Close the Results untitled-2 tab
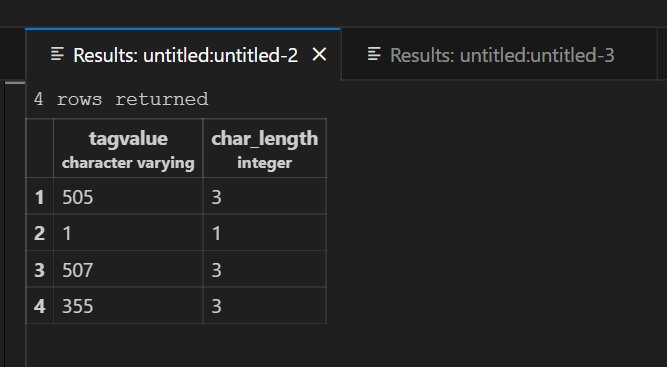 (x=319, y=54)
